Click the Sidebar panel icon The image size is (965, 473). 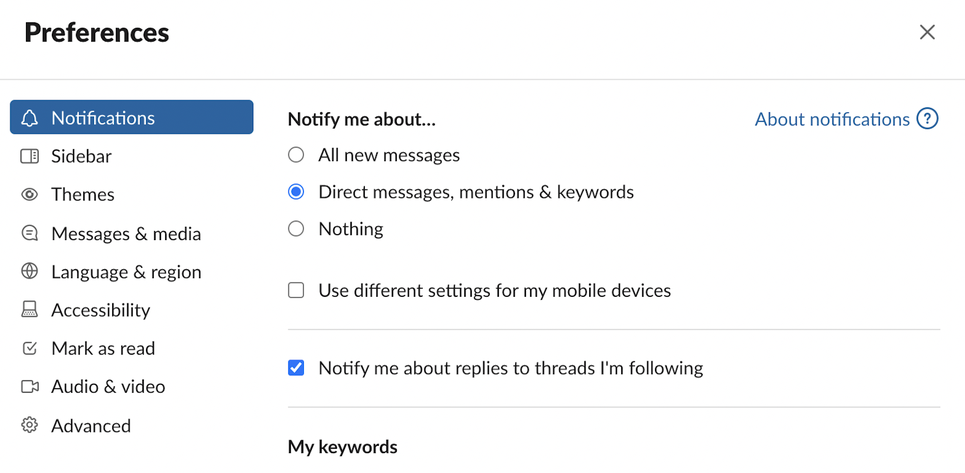point(30,156)
